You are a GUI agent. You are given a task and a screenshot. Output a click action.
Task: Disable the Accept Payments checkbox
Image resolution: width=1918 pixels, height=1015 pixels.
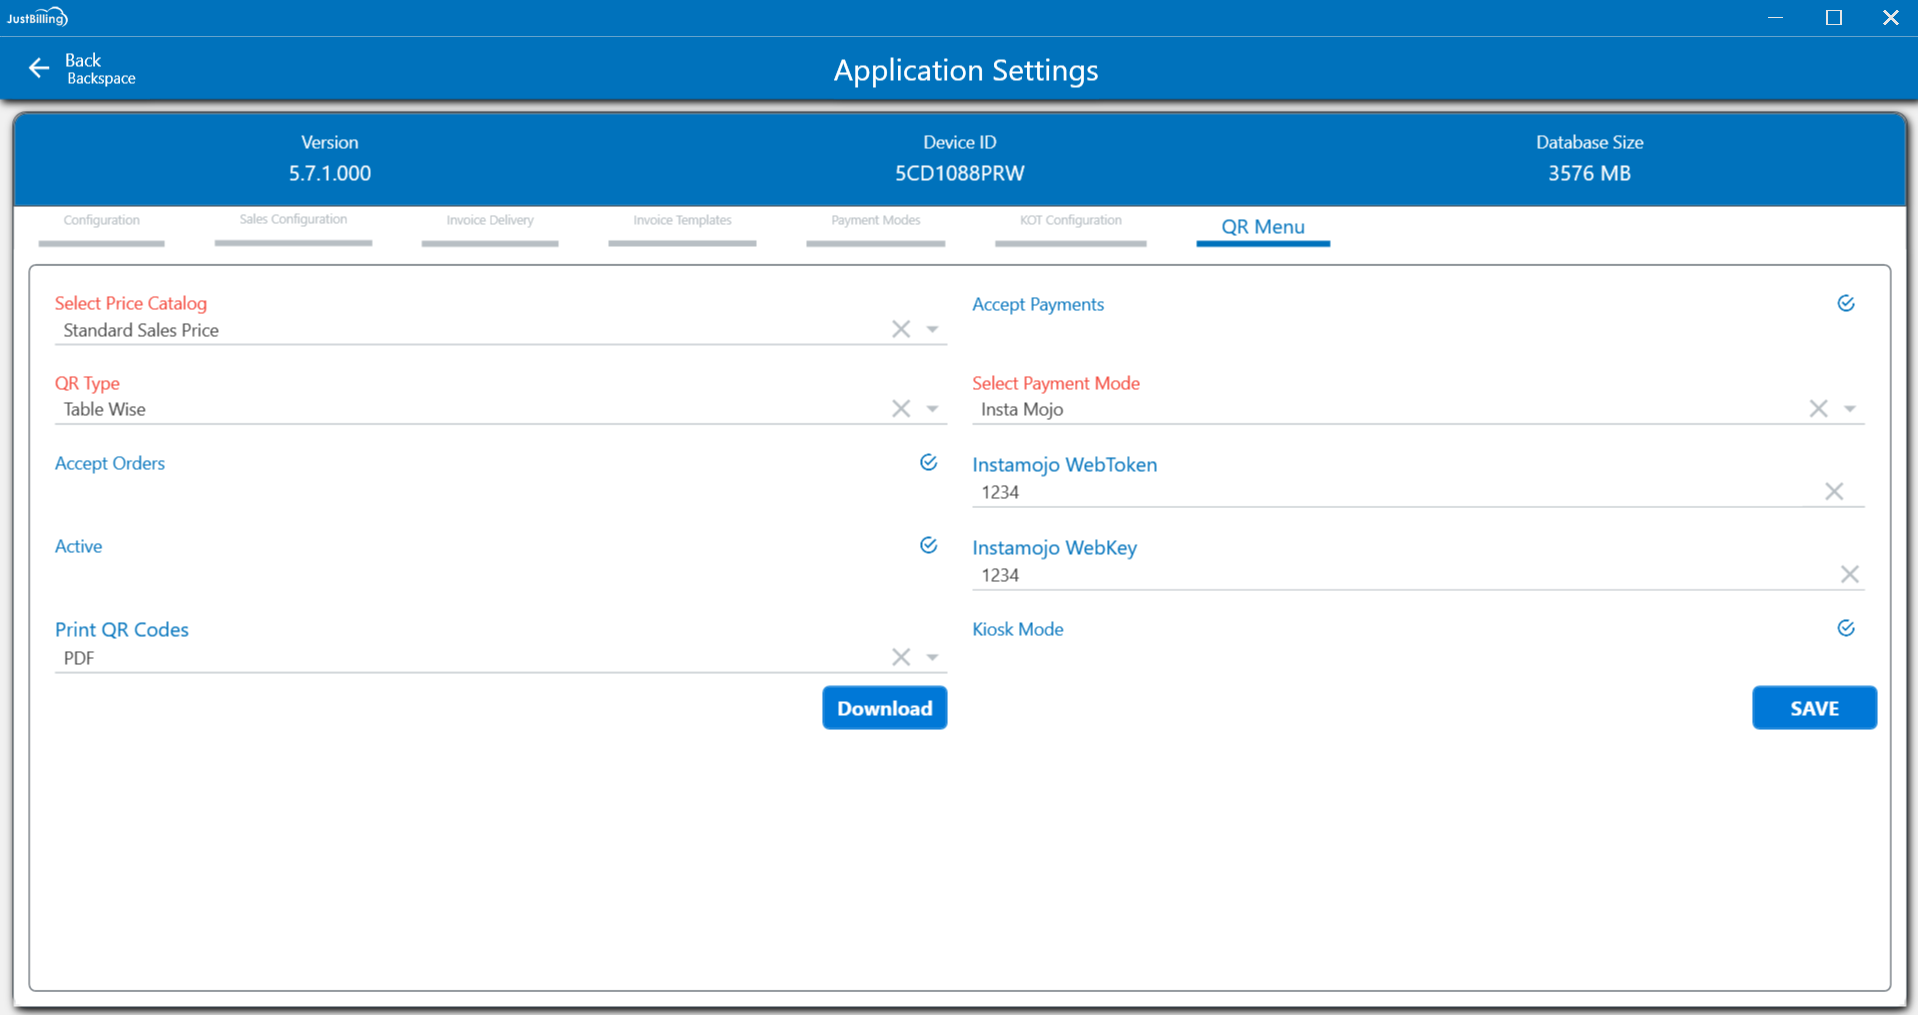[x=1846, y=303]
